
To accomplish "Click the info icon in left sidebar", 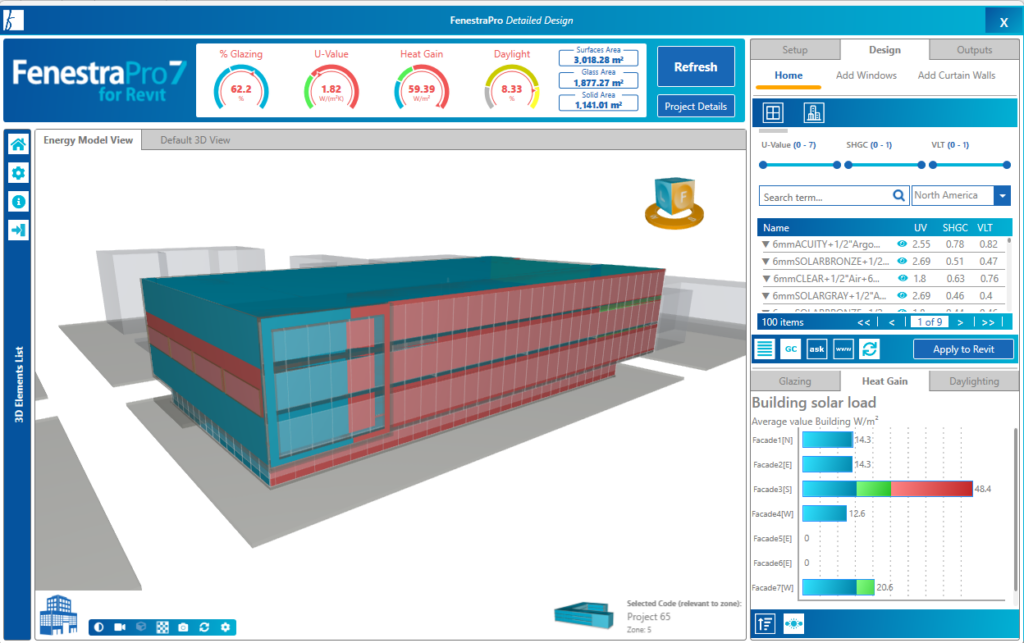I will pos(18,202).
